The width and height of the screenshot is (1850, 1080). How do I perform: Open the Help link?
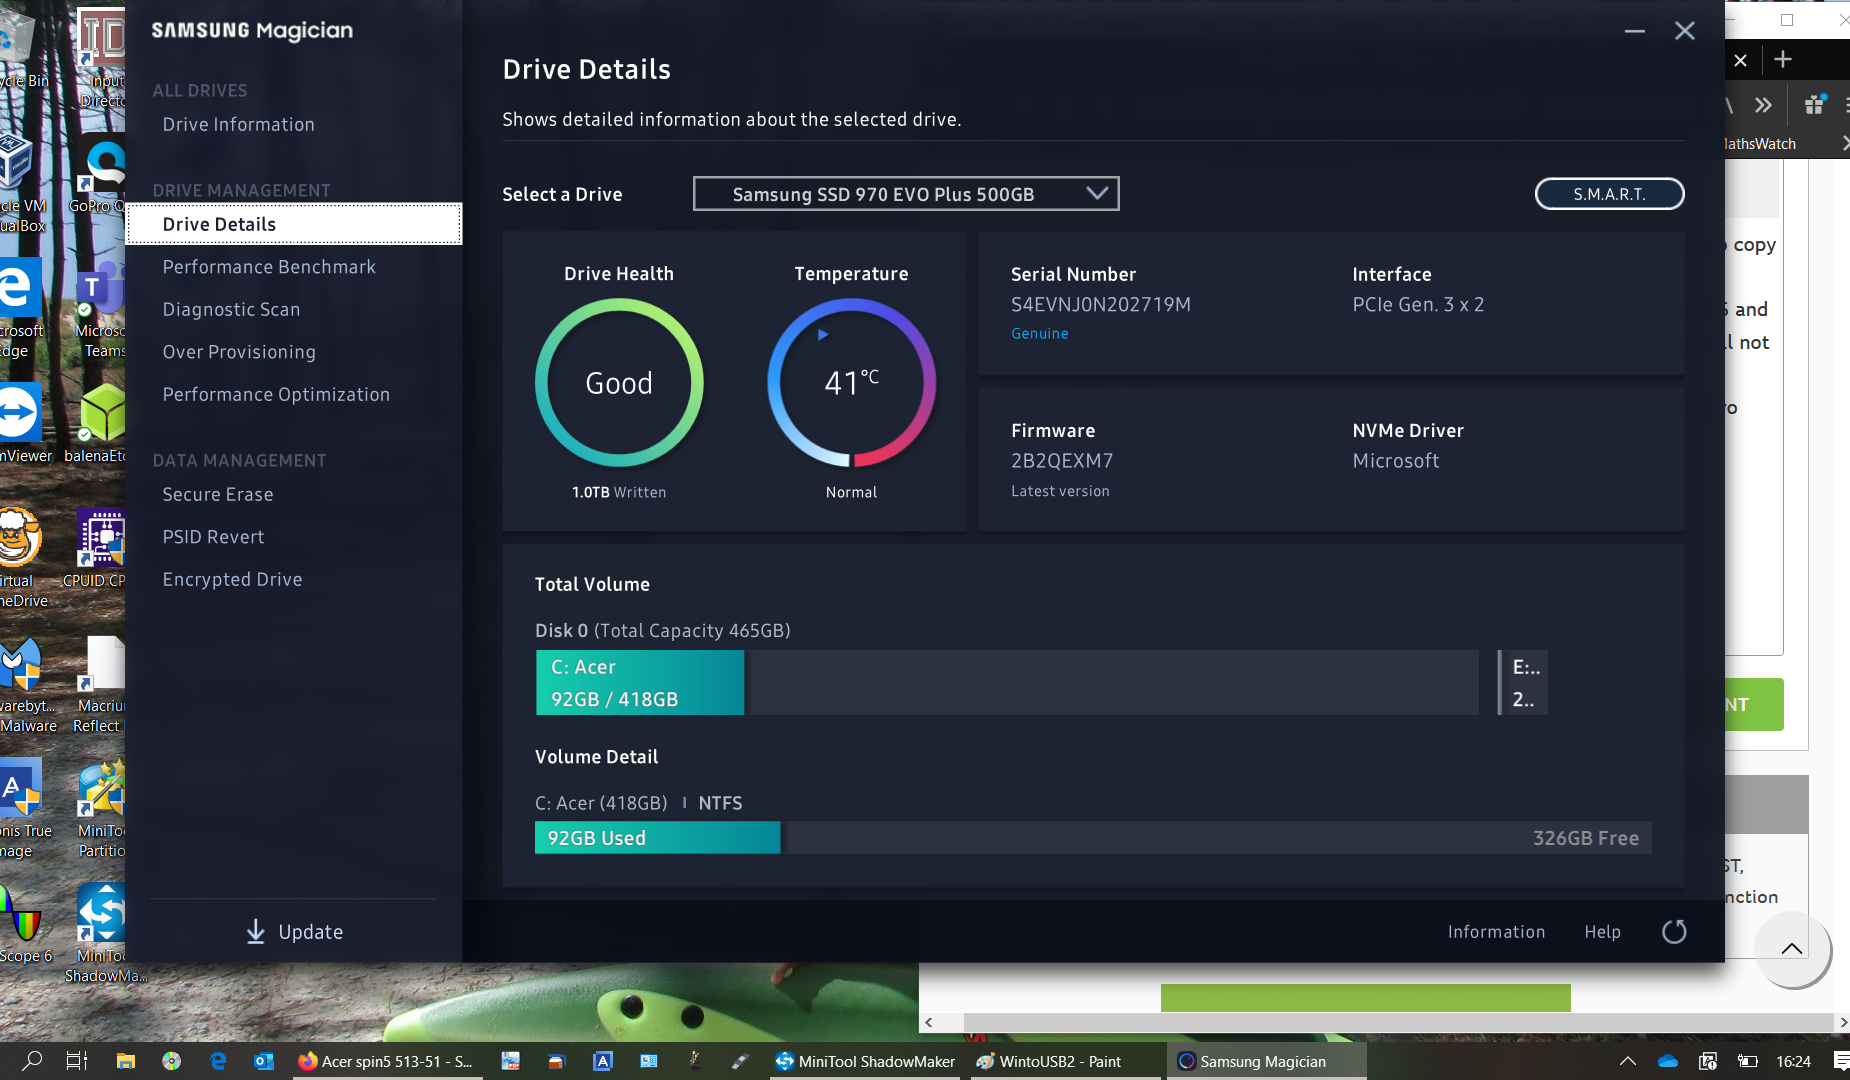click(x=1602, y=931)
